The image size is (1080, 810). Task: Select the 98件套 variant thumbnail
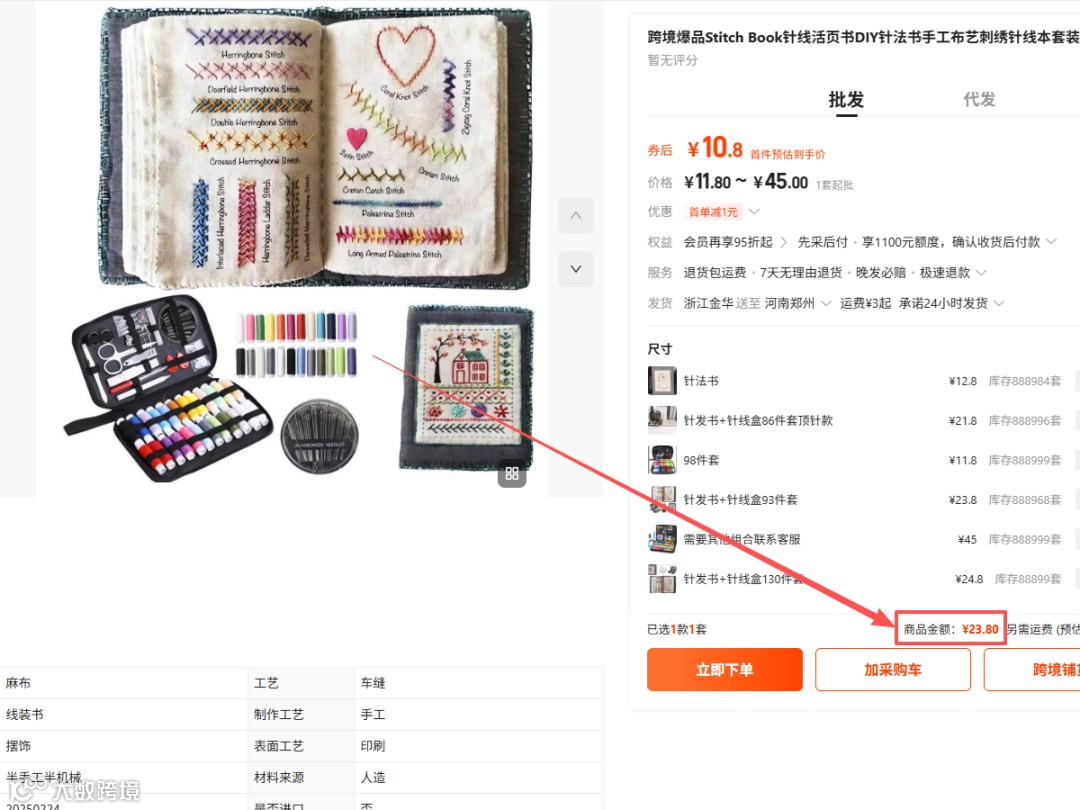(662, 459)
